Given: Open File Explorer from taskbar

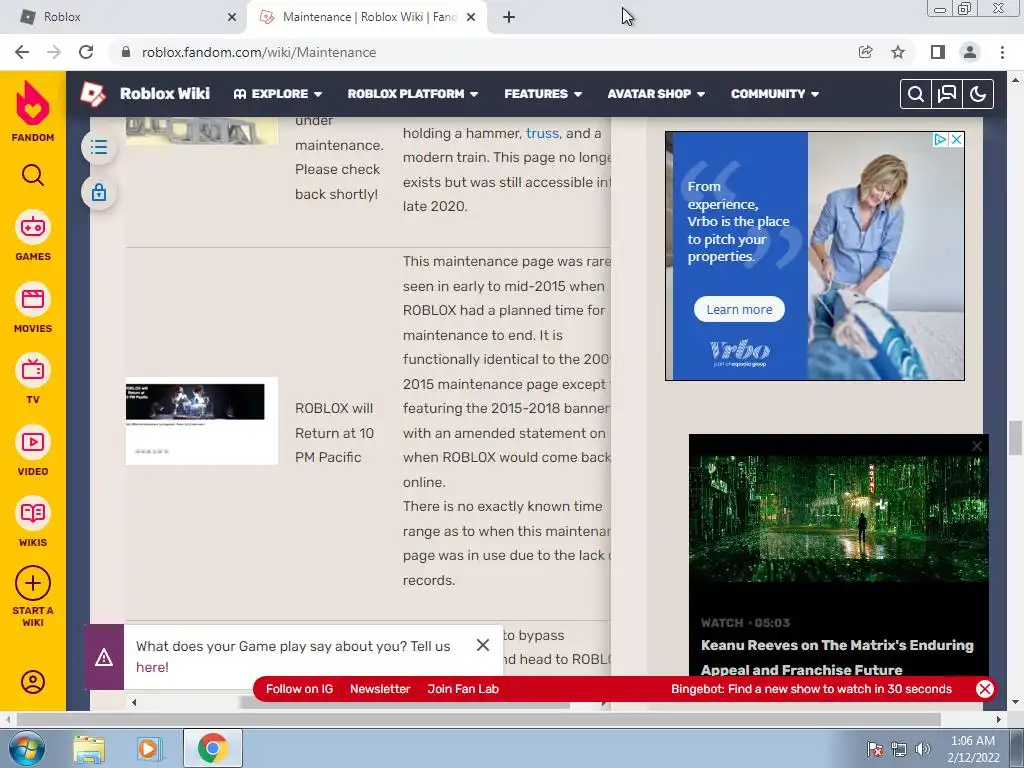Looking at the screenshot, I should pos(89,748).
